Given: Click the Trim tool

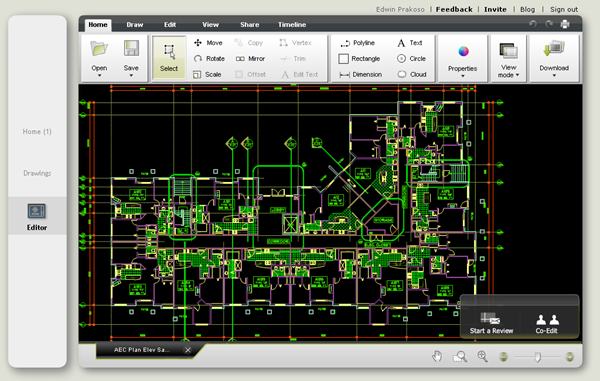Looking at the screenshot, I should point(293,59).
